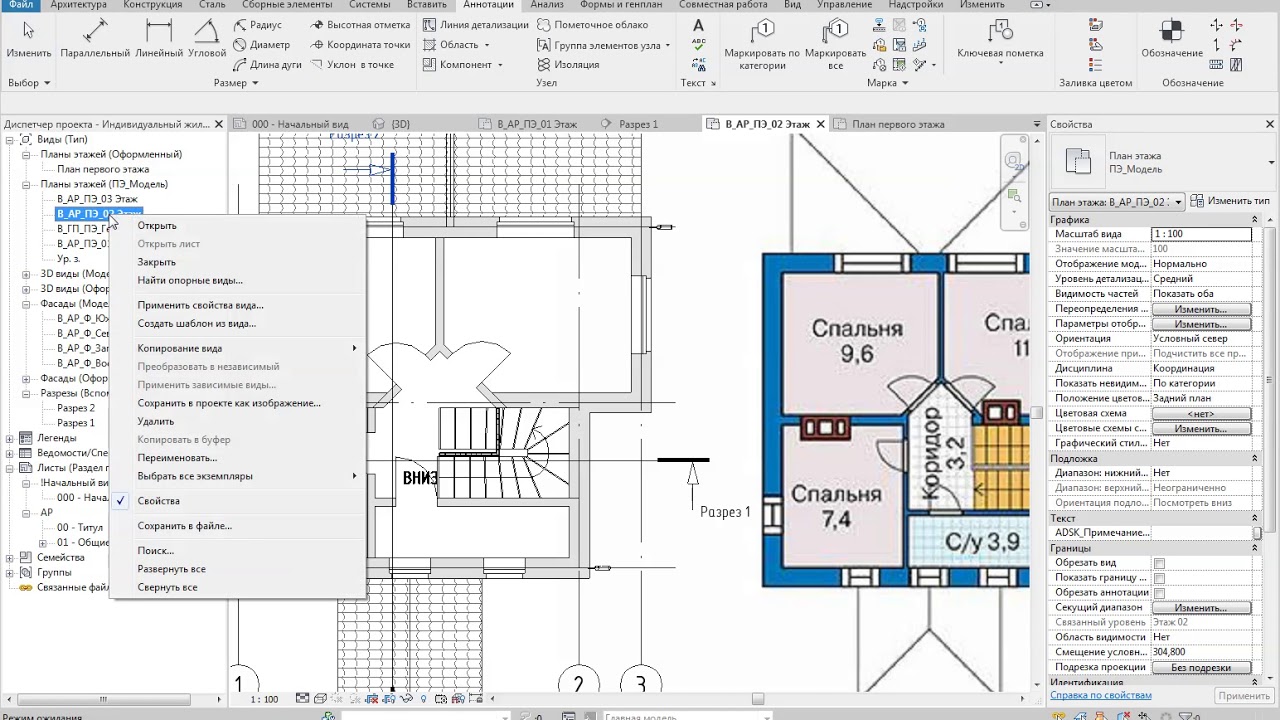Collapse the Графика properties section
Screen dimensions: 1280x720
pyautogui.click(x=1255, y=219)
